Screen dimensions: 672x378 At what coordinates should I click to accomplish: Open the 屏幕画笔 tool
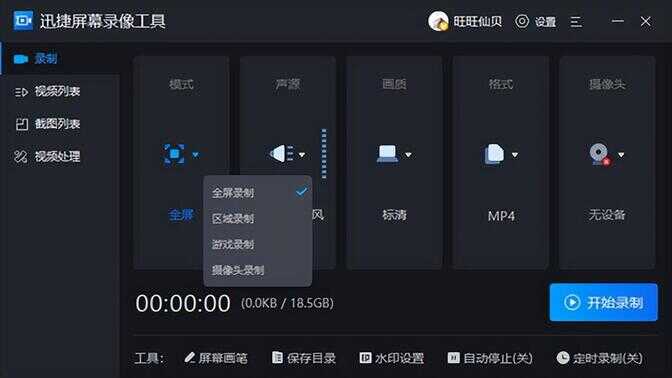pyautogui.click(x=216, y=358)
